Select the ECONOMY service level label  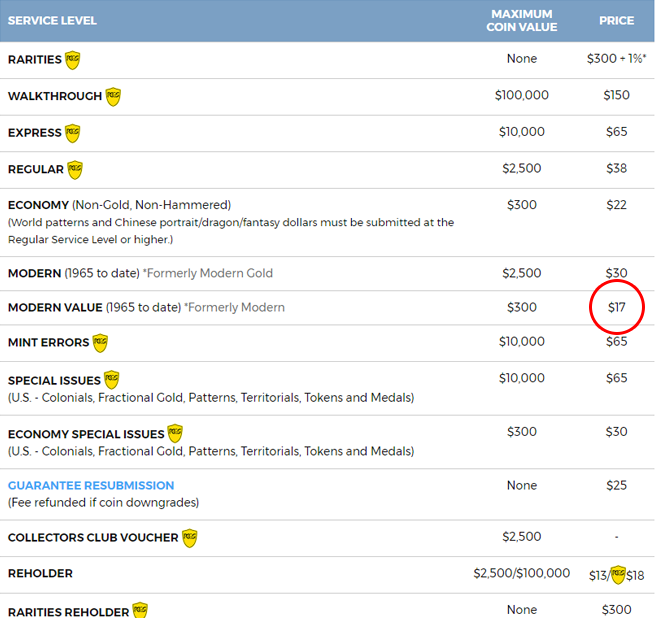[x=39, y=205]
